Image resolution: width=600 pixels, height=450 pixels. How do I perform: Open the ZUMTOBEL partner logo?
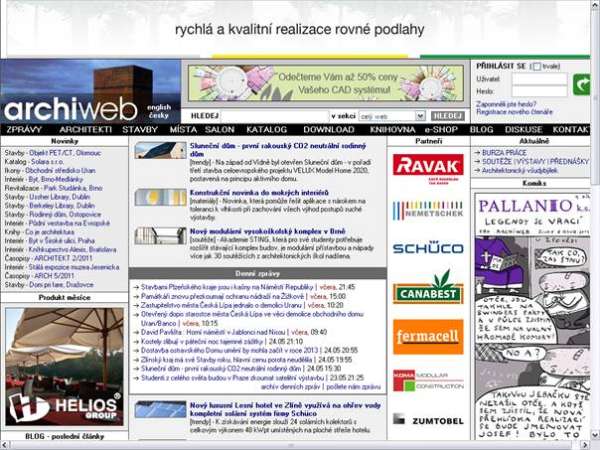pyautogui.click(x=428, y=420)
